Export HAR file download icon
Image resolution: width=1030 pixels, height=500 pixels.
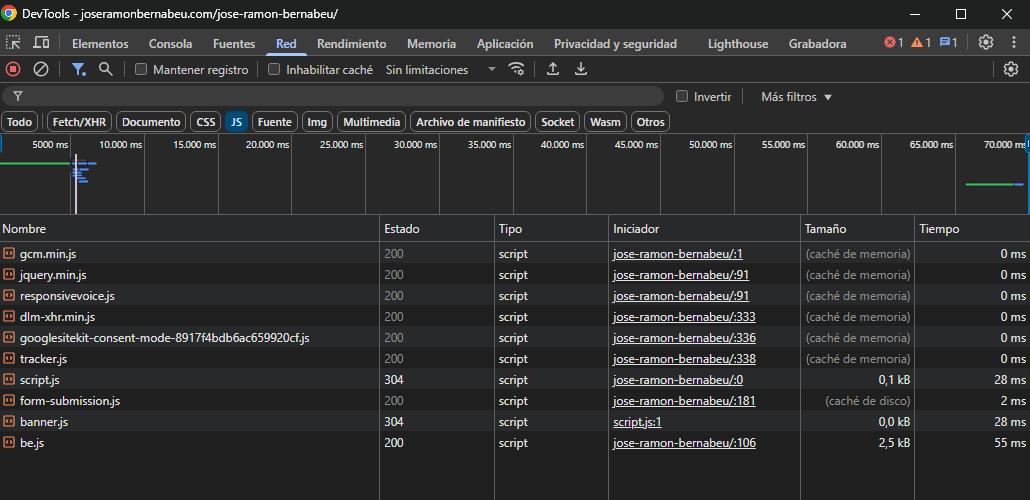pos(581,69)
